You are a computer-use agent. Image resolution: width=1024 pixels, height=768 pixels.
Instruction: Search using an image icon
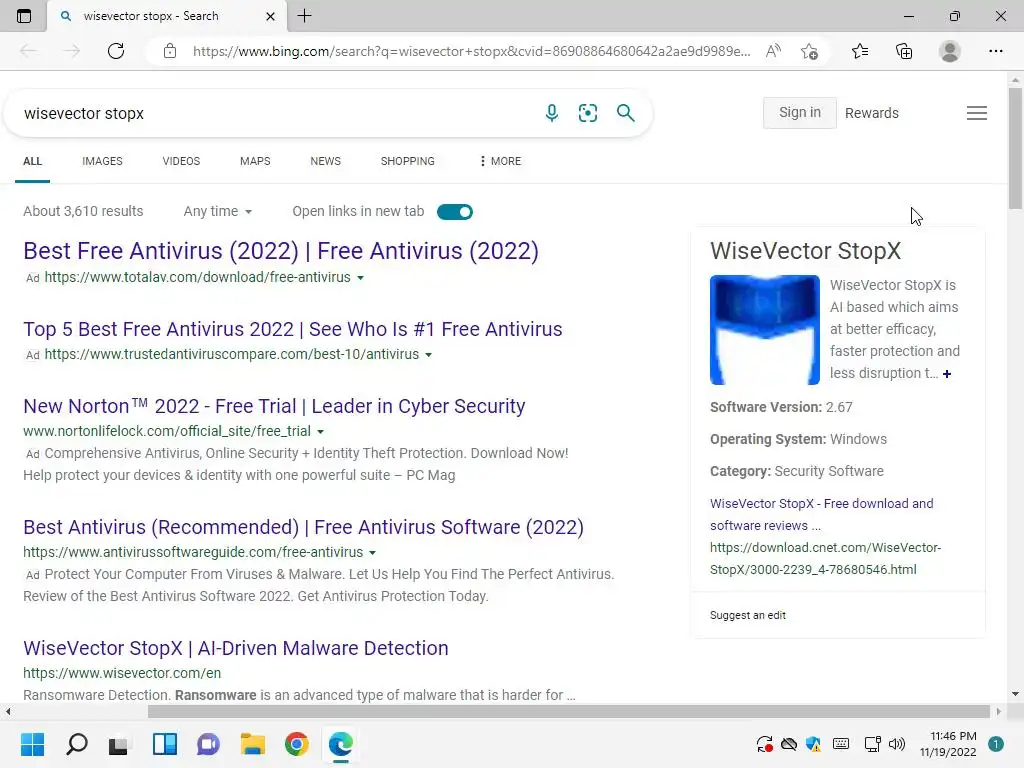pyautogui.click(x=588, y=113)
